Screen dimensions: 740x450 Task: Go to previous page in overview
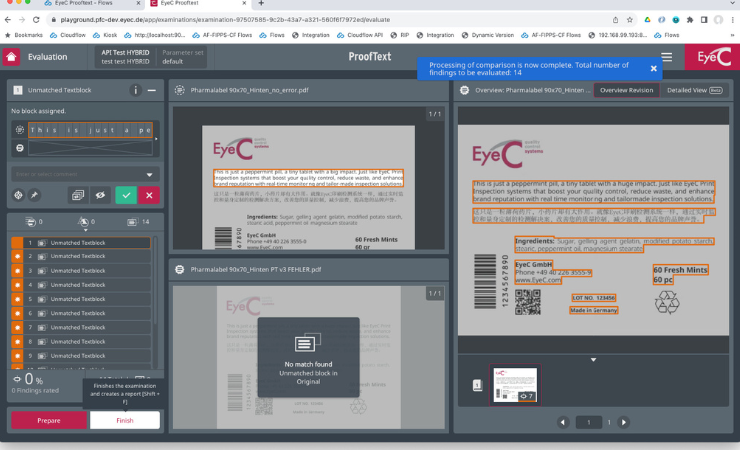pos(563,422)
